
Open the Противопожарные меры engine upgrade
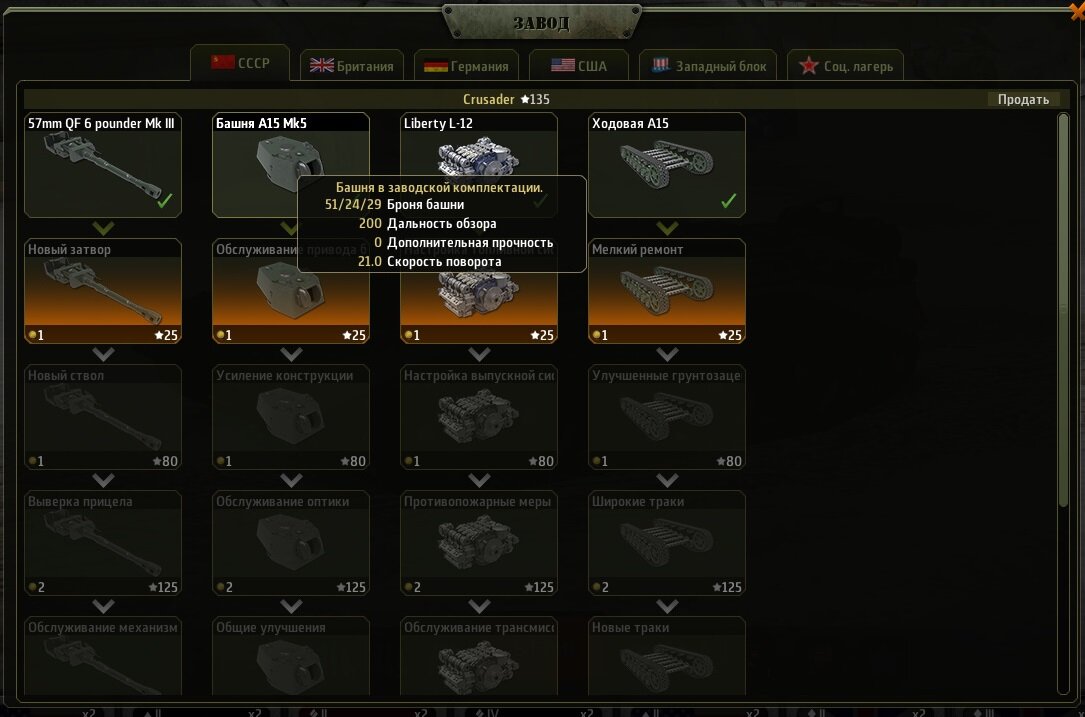point(479,543)
